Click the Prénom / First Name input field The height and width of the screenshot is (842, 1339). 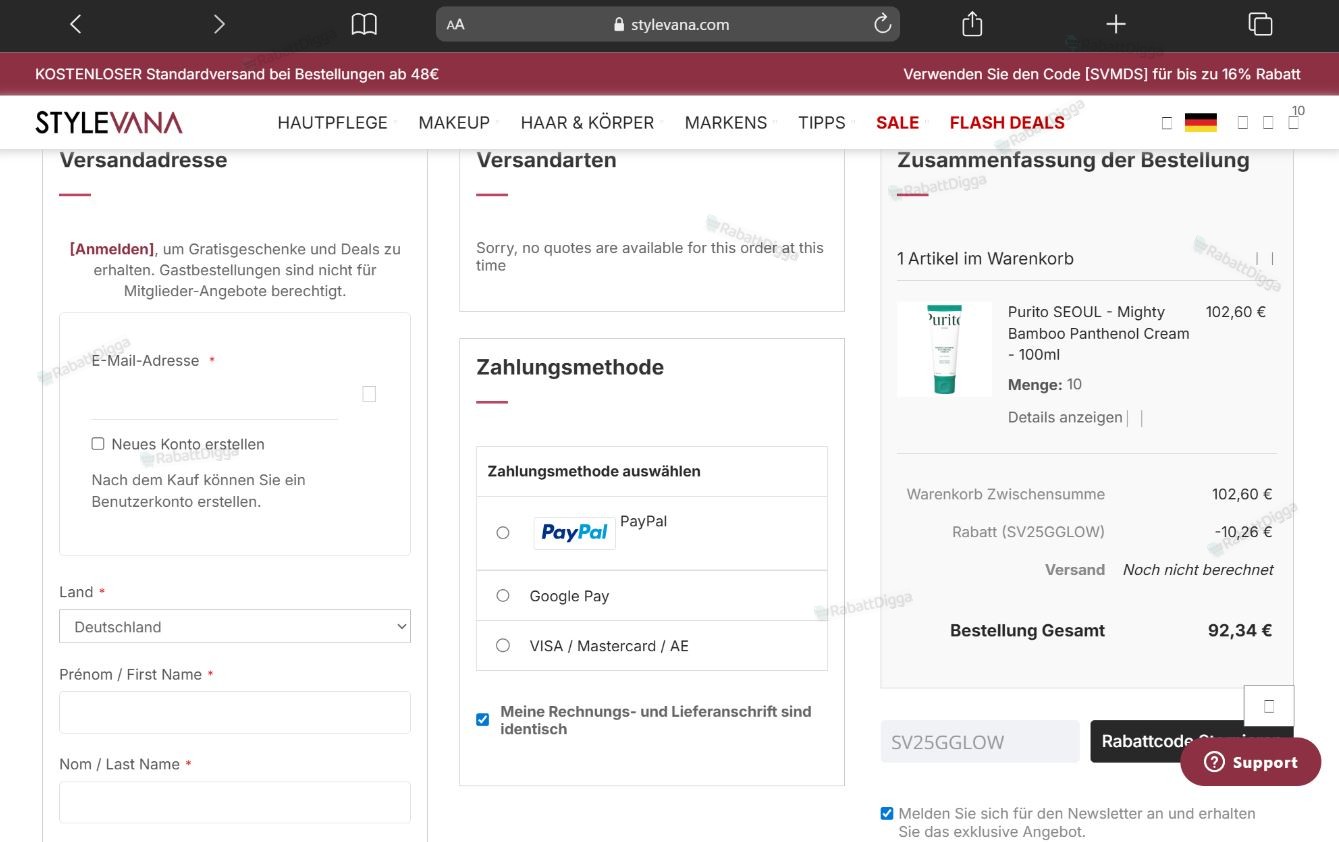click(x=235, y=712)
